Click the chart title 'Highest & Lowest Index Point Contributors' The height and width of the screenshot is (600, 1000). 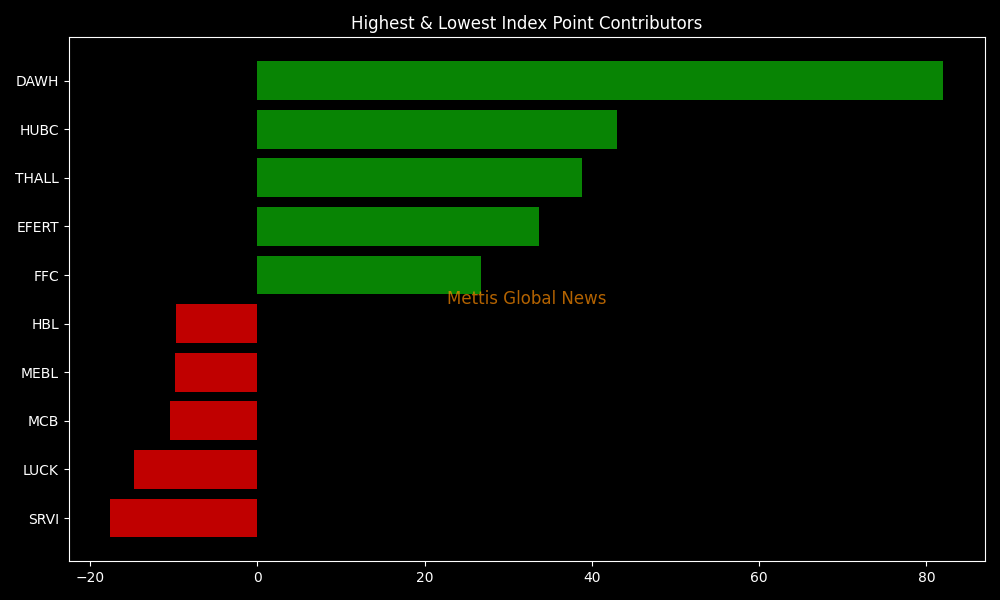point(526,23)
